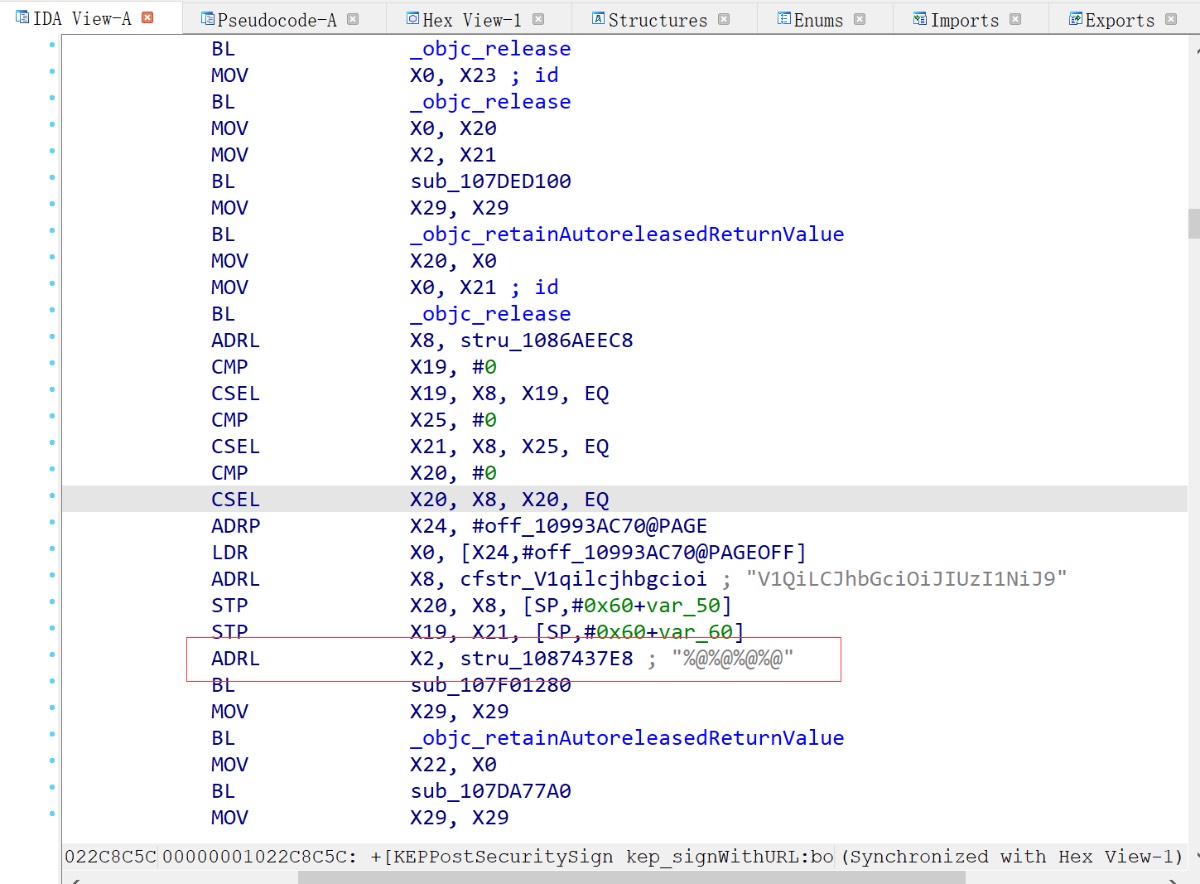Click the Enums tab icon

[784, 19]
